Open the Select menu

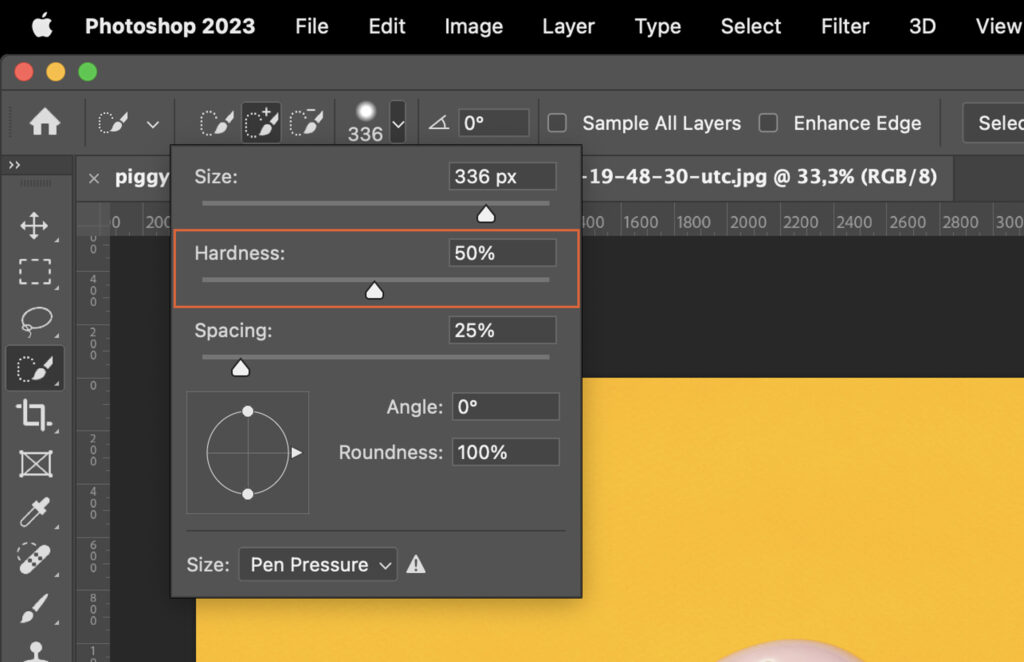pyautogui.click(x=750, y=27)
